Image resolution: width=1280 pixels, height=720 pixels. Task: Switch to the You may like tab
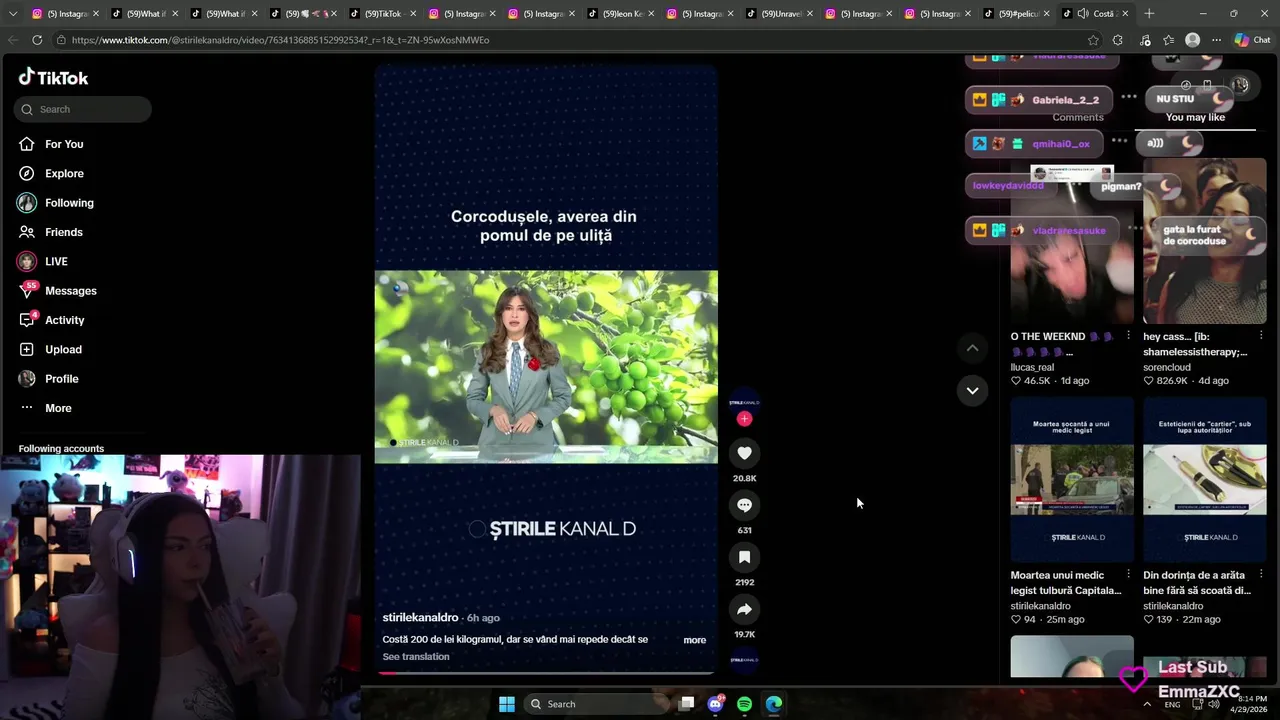tap(1195, 118)
